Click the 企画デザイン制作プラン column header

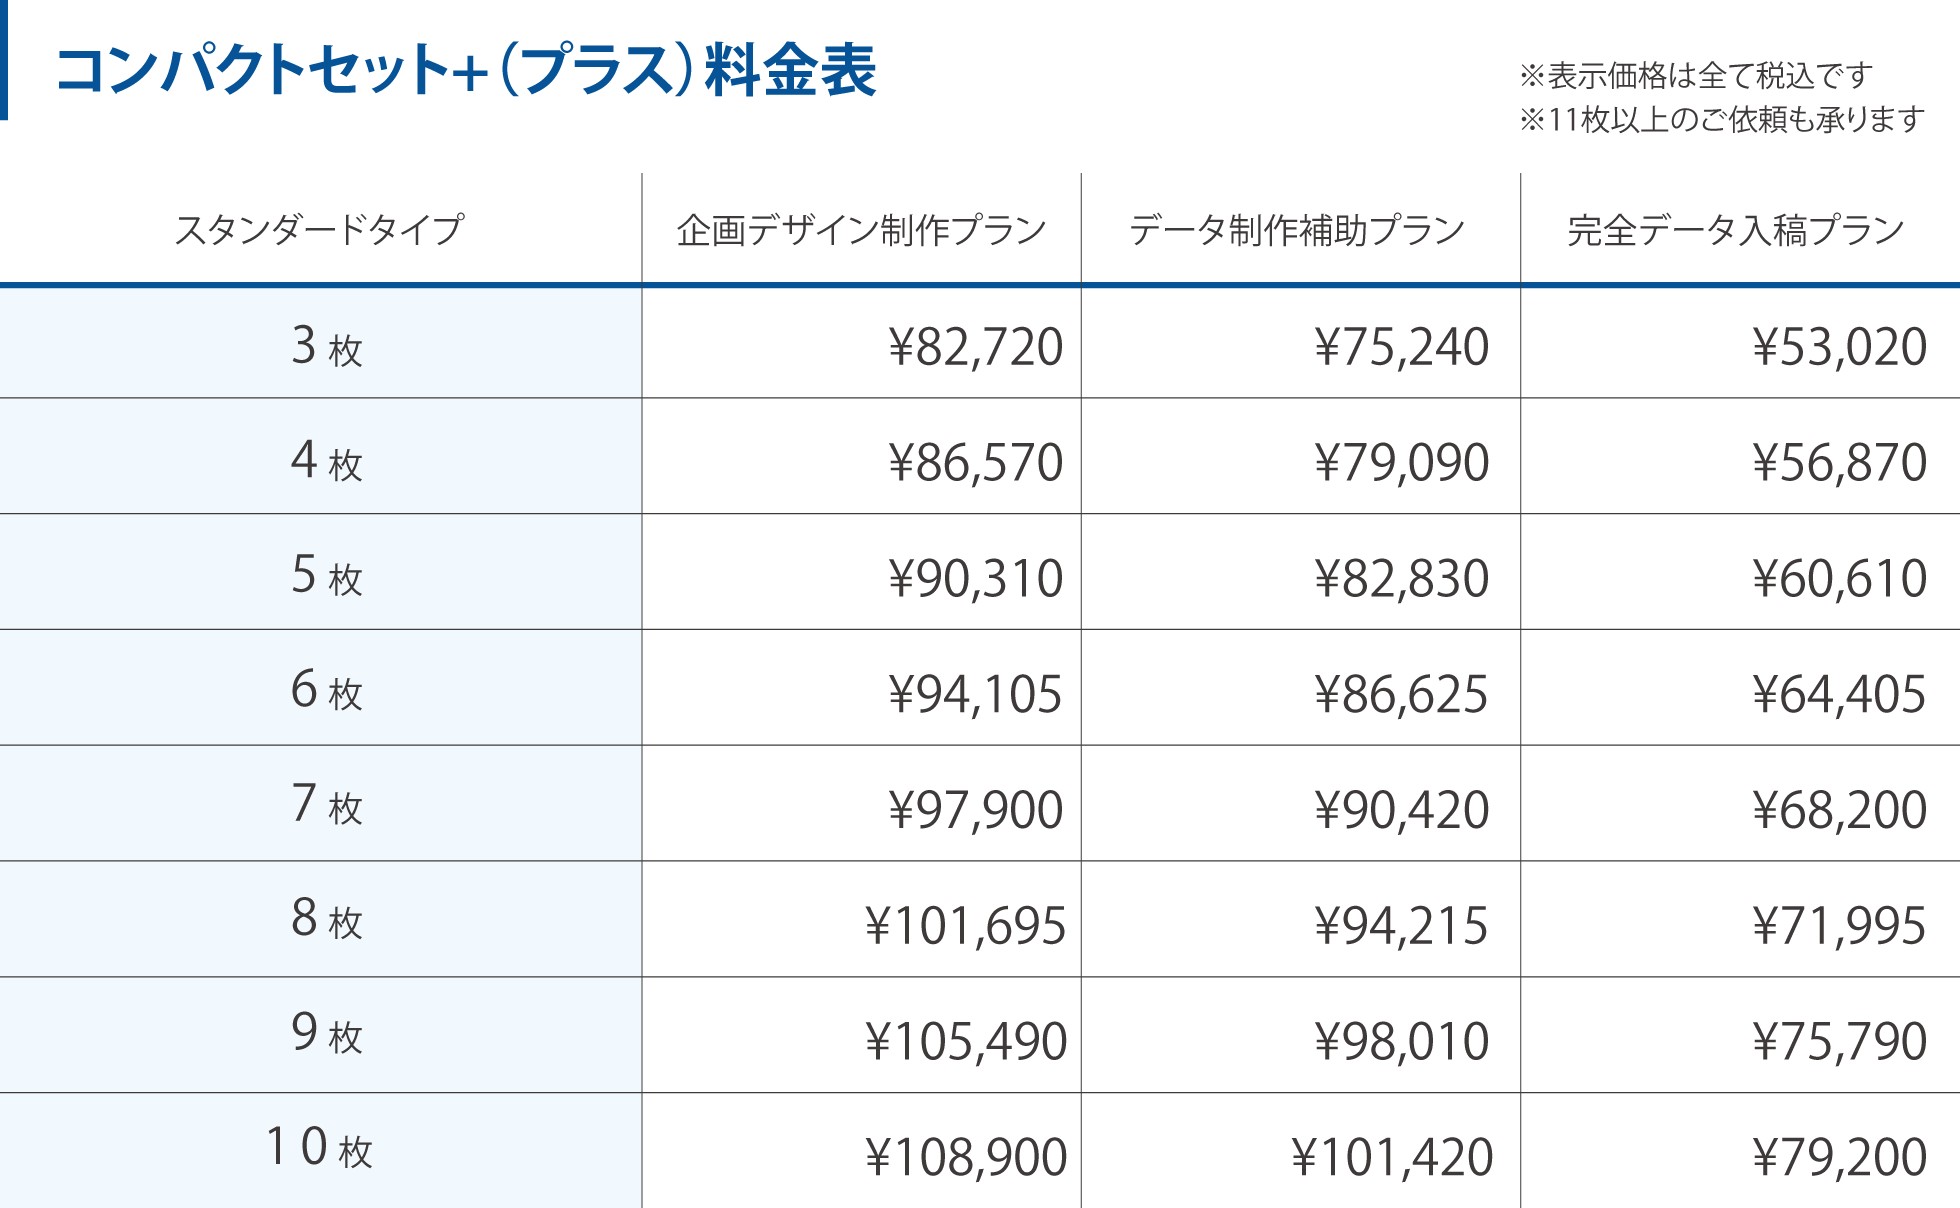[x=861, y=230]
